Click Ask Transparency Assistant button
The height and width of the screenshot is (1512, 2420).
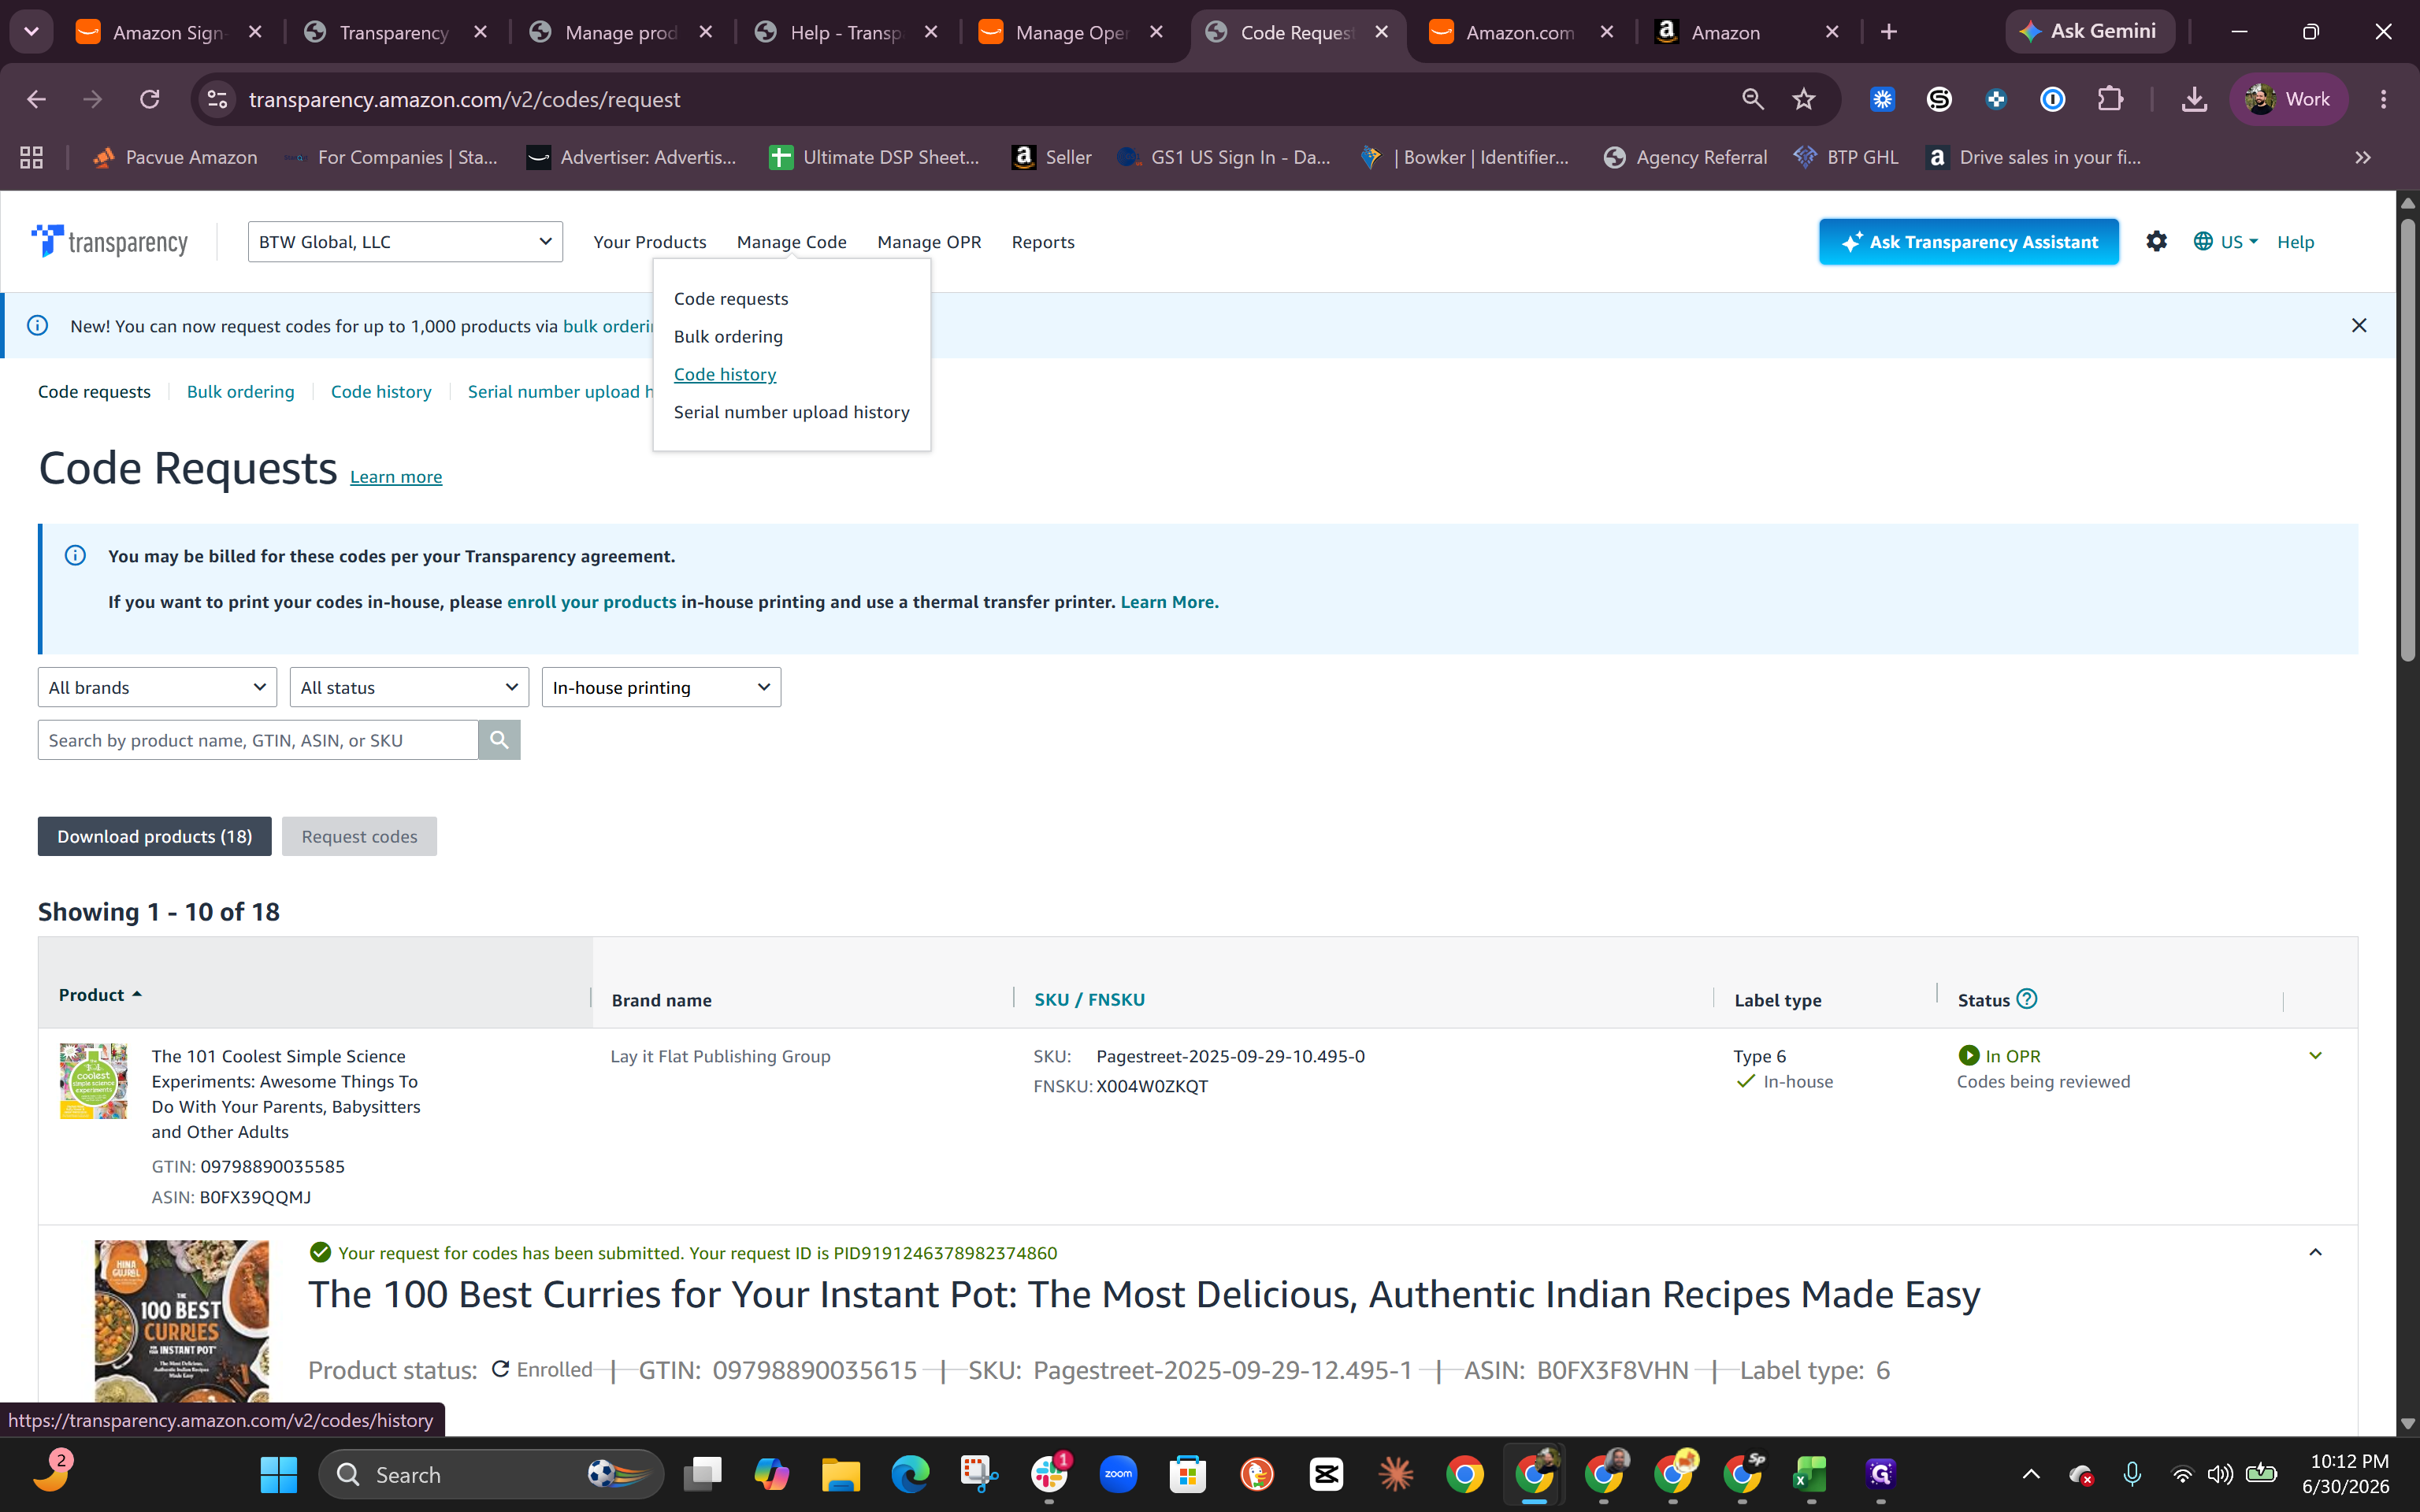(x=1968, y=241)
